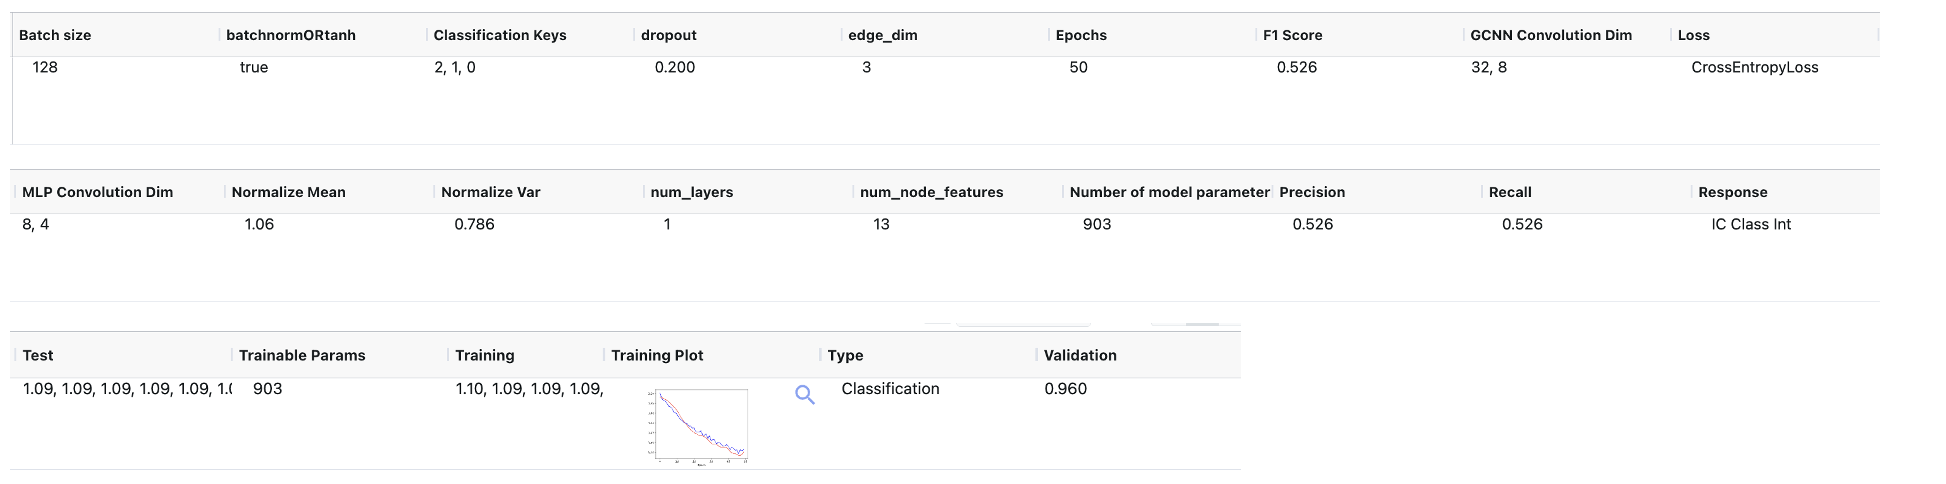
Task: Select the Loss column header
Action: click(x=1693, y=35)
